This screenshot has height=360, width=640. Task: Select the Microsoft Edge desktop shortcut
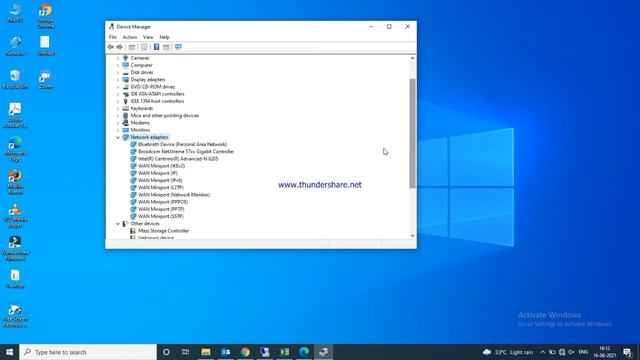pyautogui.click(x=15, y=149)
